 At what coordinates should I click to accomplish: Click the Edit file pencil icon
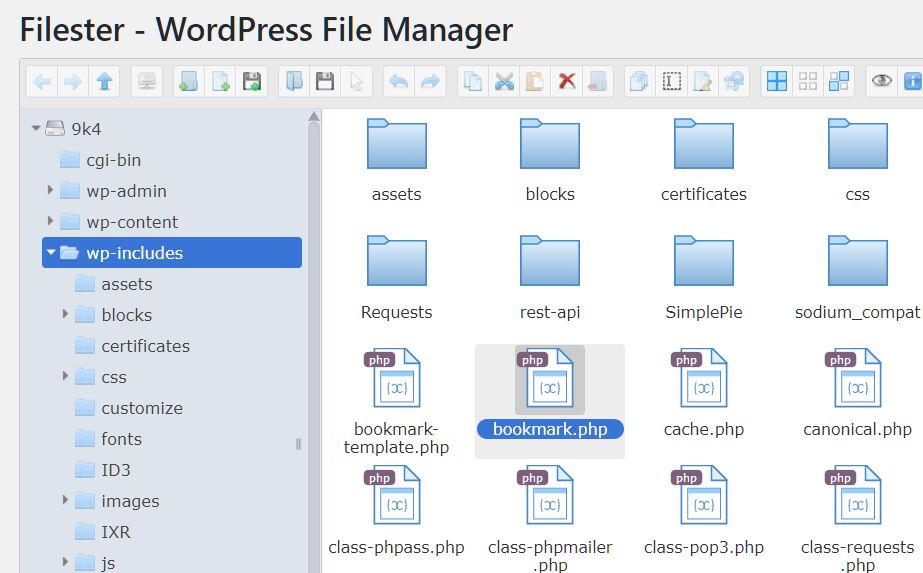pos(702,81)
